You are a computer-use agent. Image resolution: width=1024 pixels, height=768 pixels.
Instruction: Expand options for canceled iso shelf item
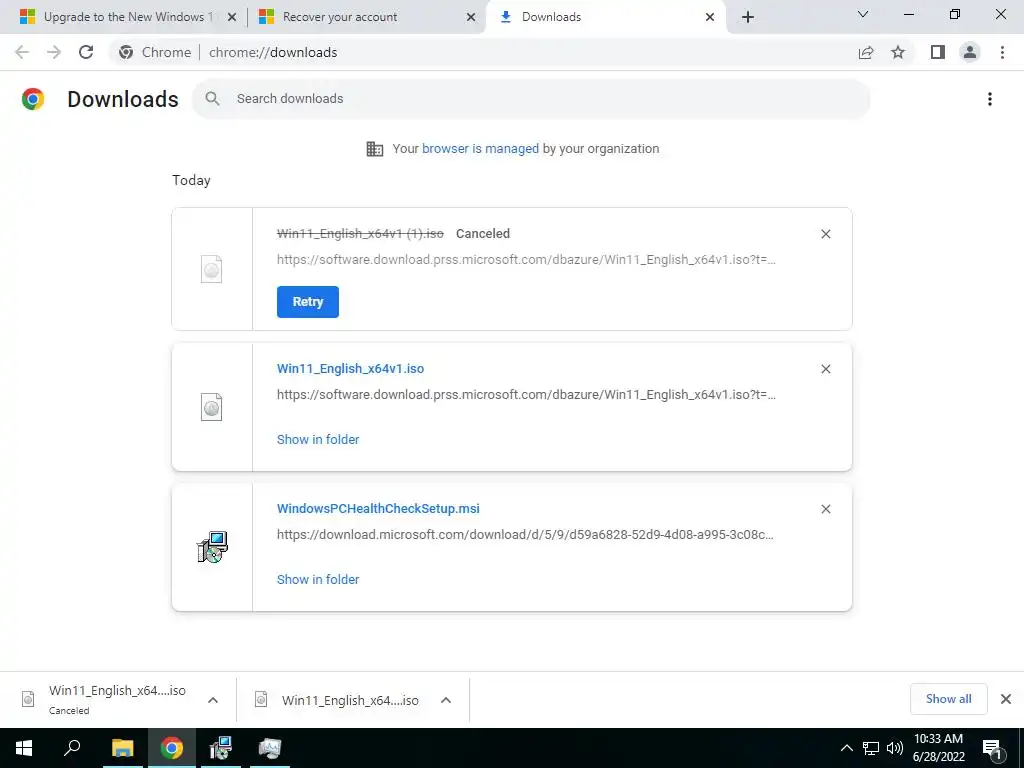point(213,700)
